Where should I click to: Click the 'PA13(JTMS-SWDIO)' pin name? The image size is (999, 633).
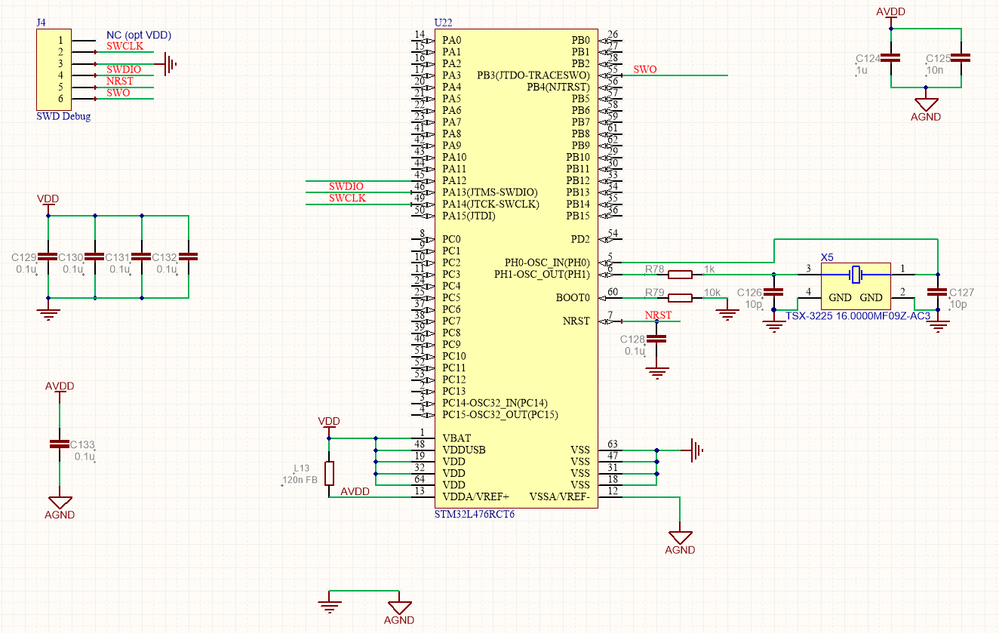click(x=490, y=192)
